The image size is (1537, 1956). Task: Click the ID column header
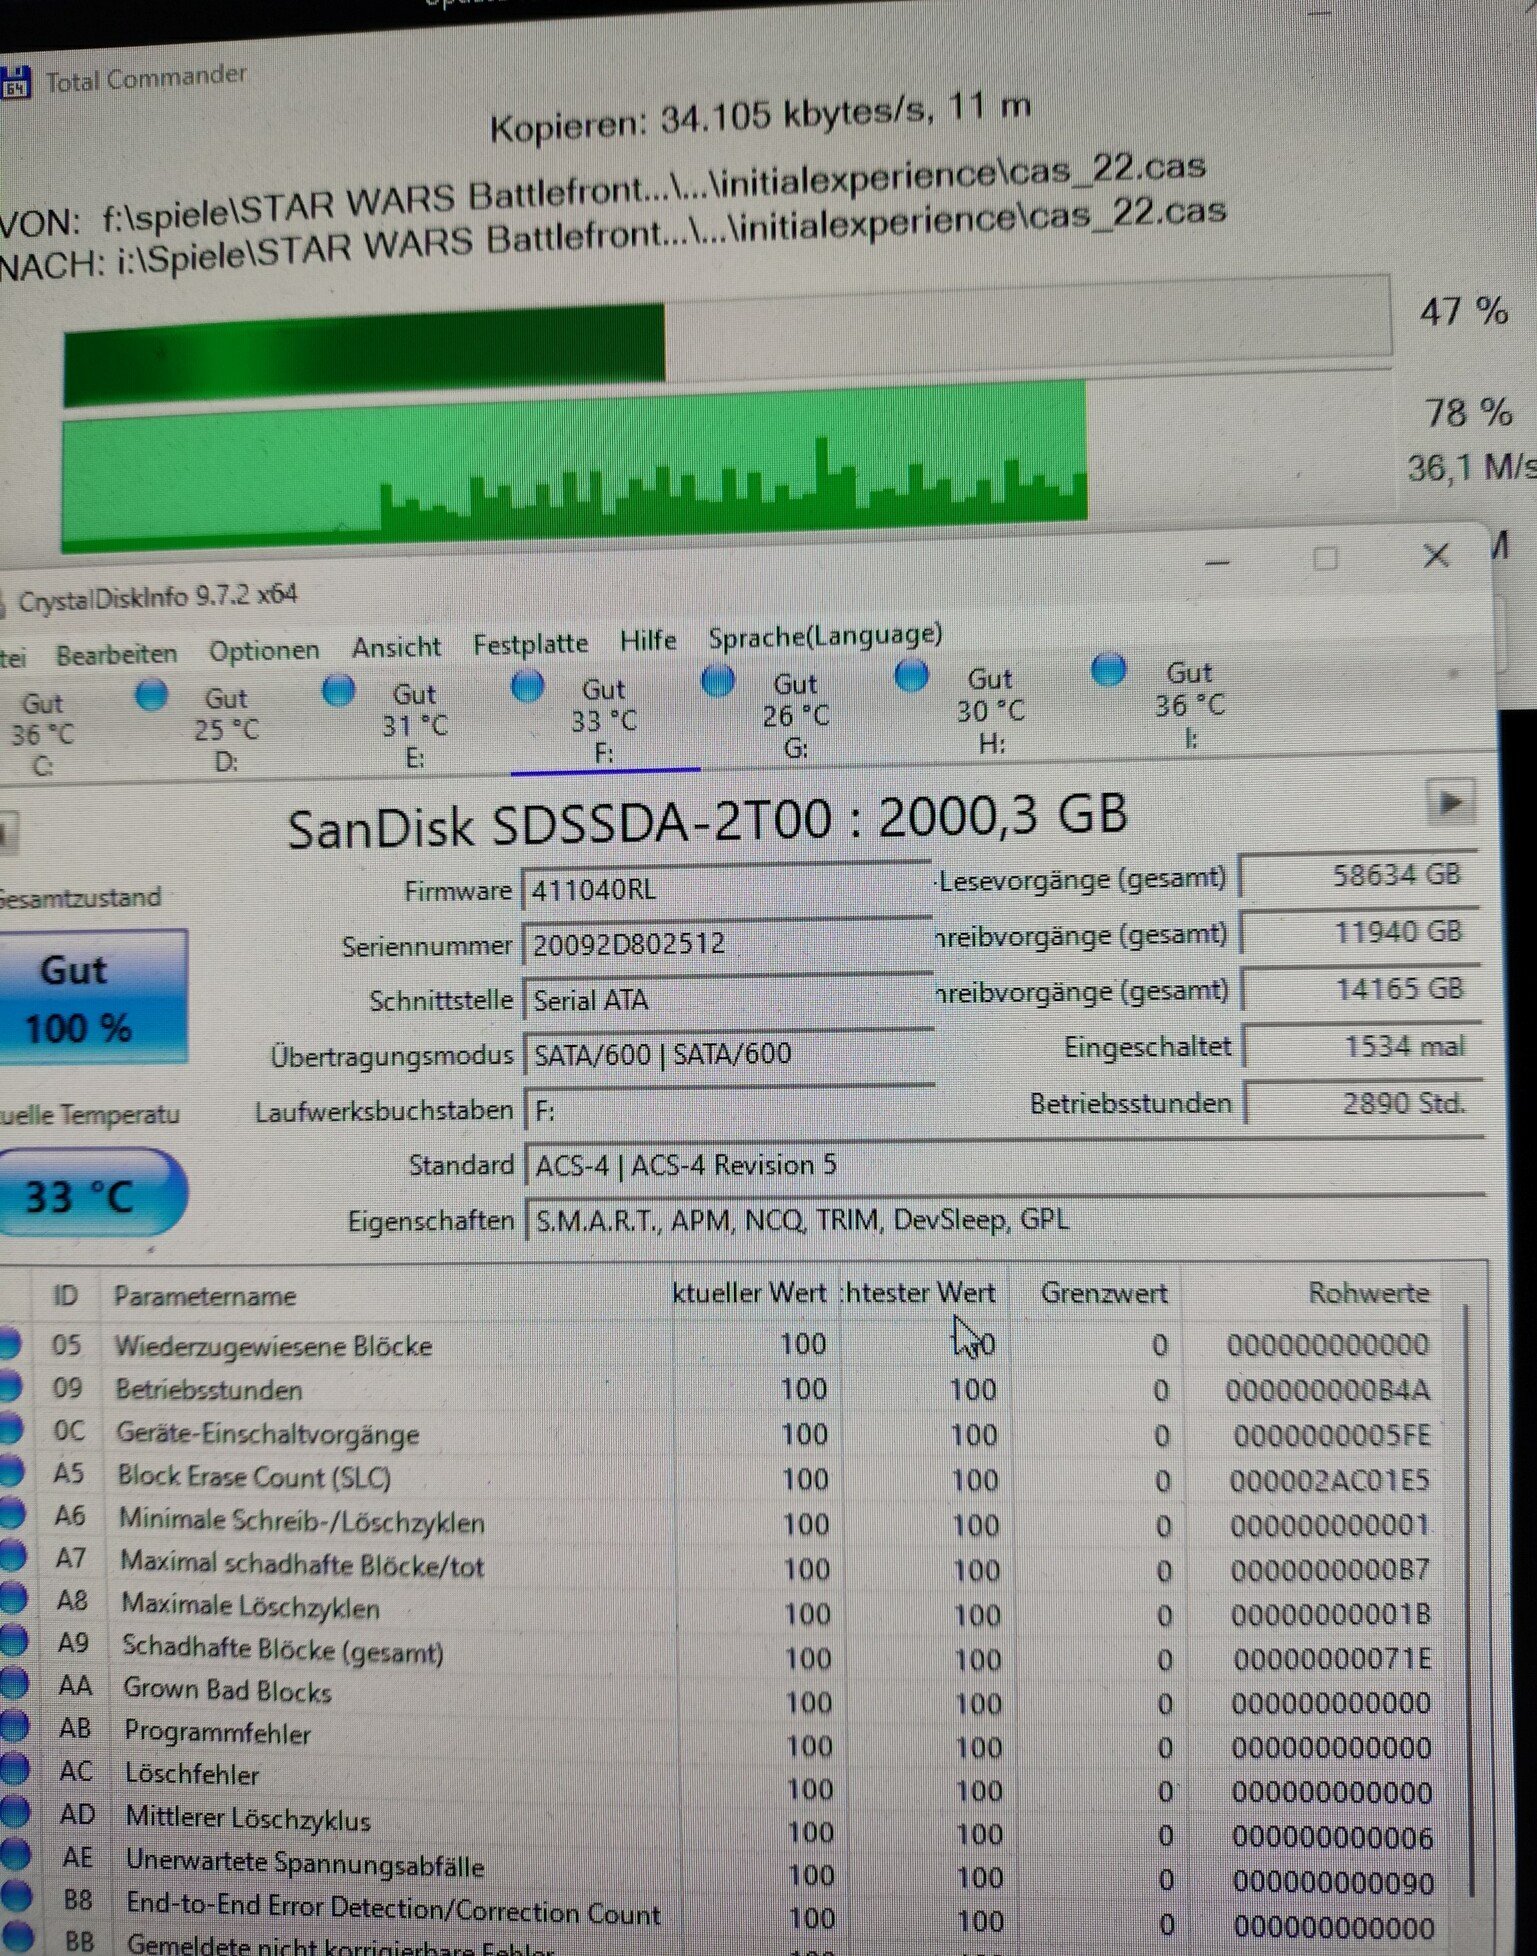tap(65, 1296)
